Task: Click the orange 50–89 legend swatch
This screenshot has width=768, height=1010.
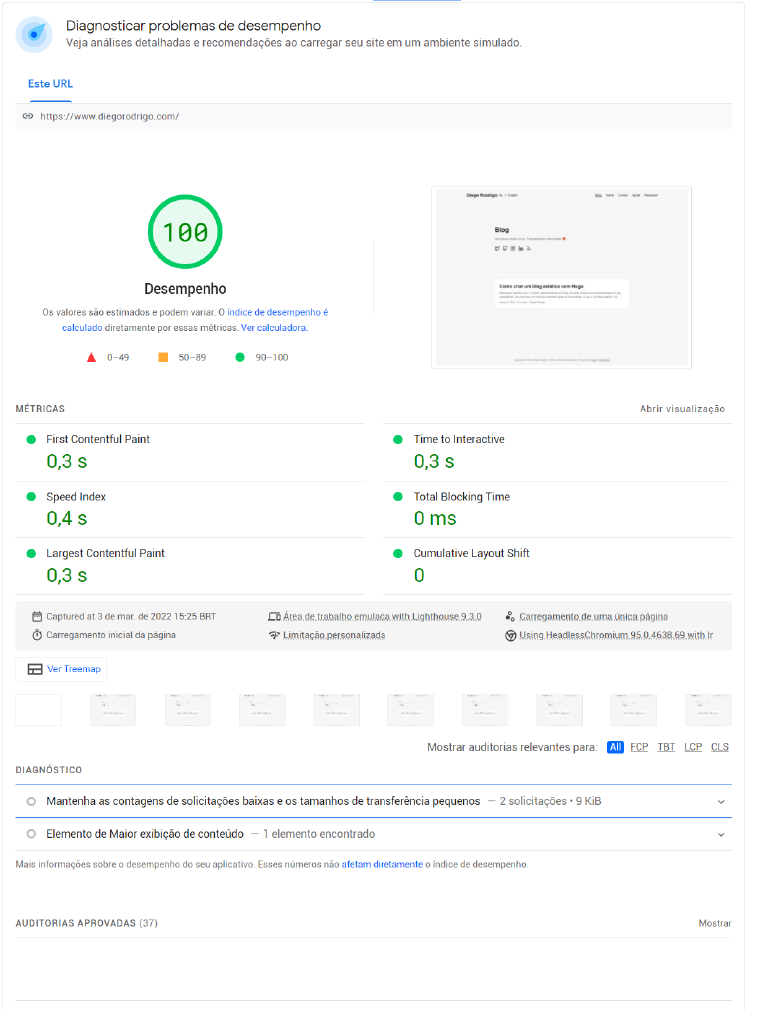Action: coord(163,357)
